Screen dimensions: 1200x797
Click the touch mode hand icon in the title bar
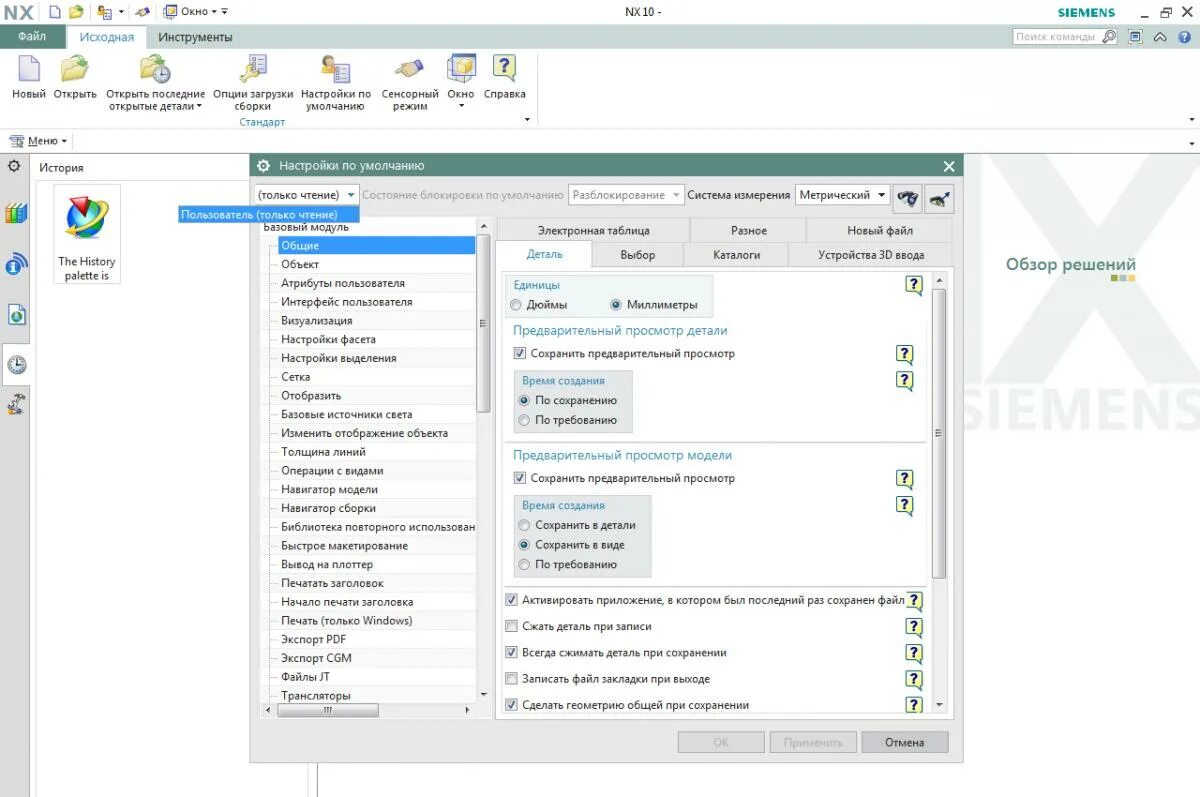point(143,12)
